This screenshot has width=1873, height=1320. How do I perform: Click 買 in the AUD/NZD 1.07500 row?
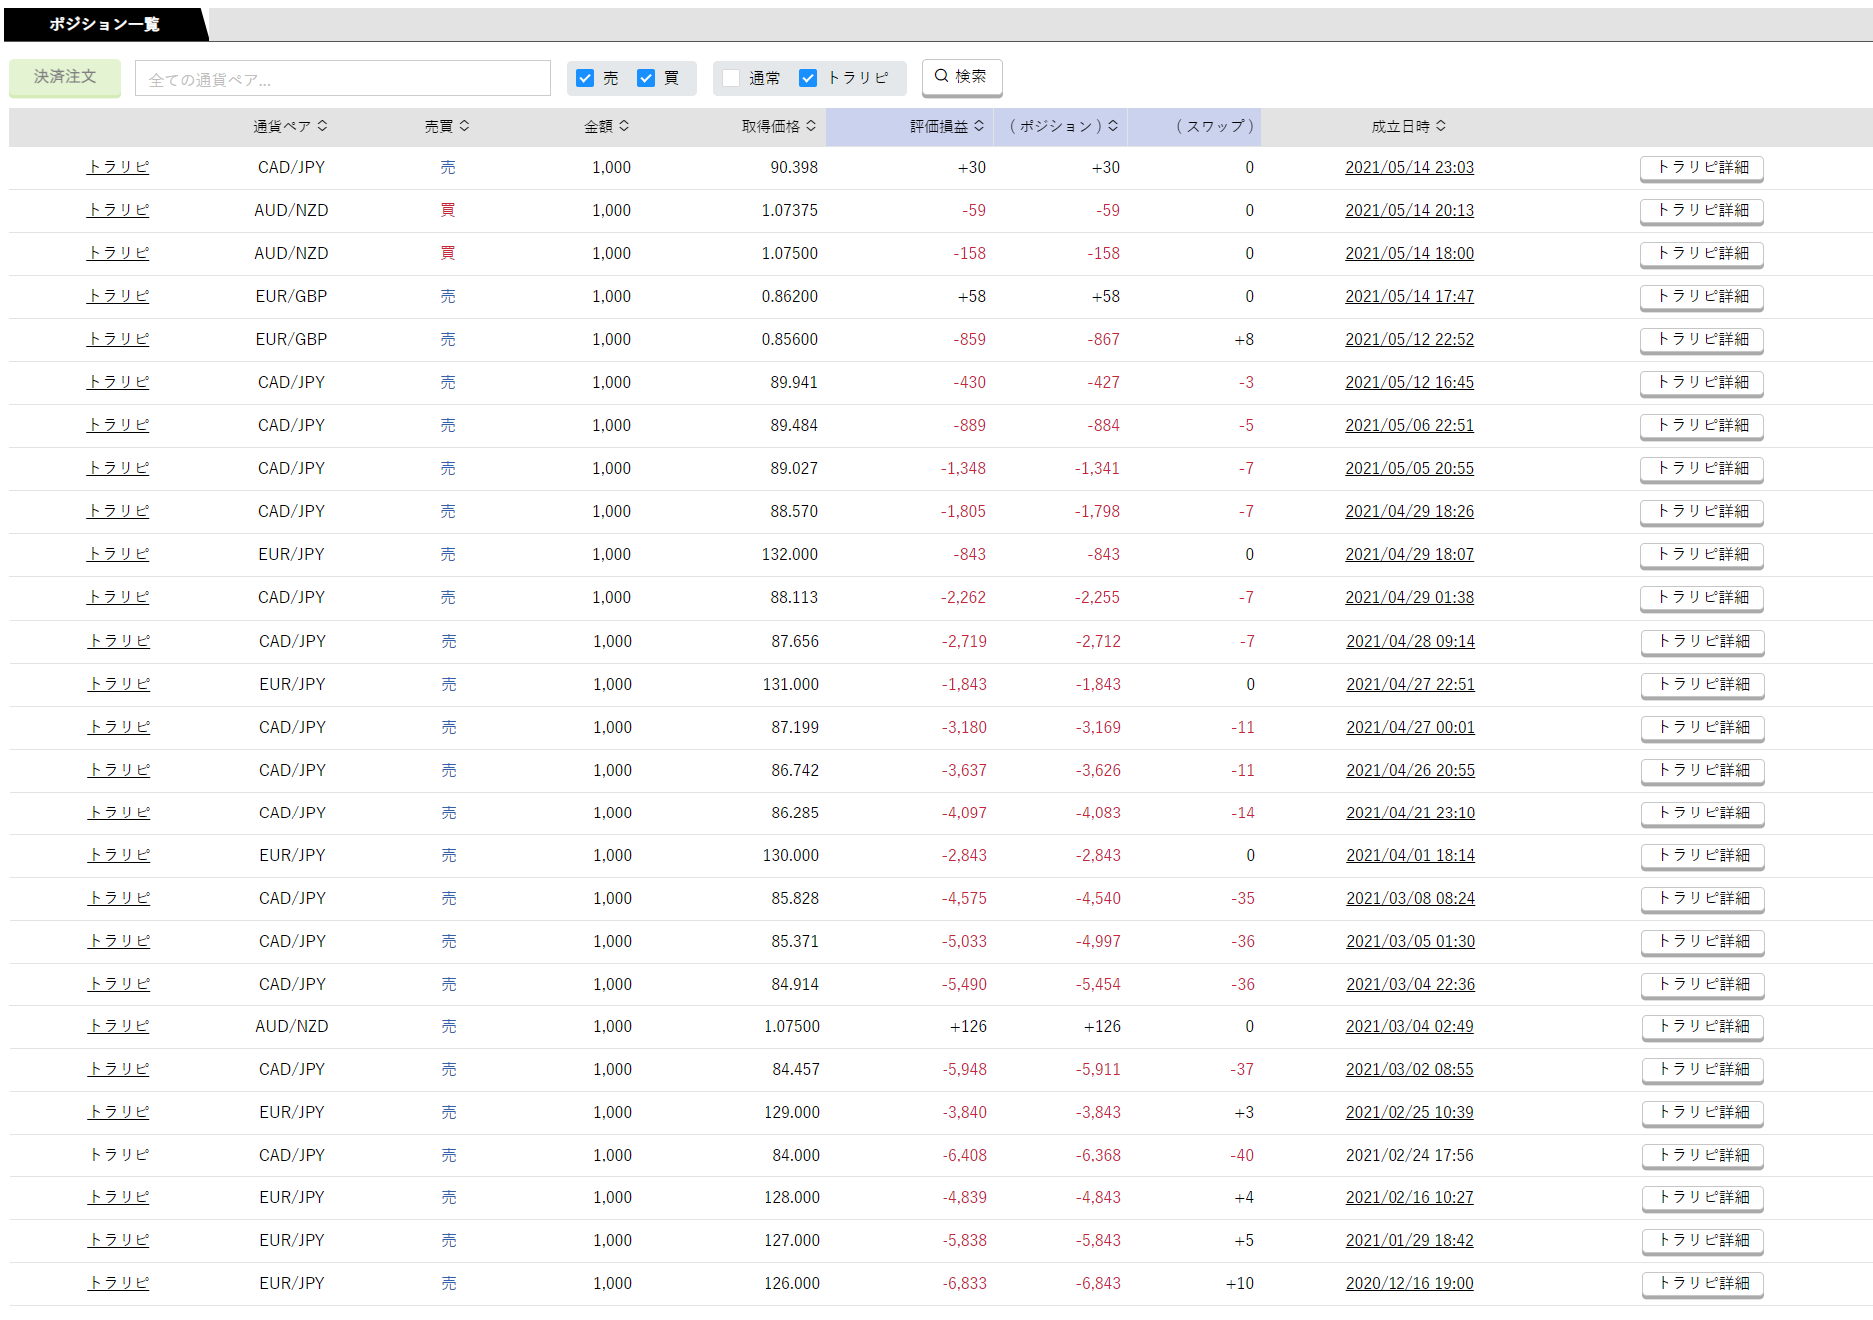447,254
